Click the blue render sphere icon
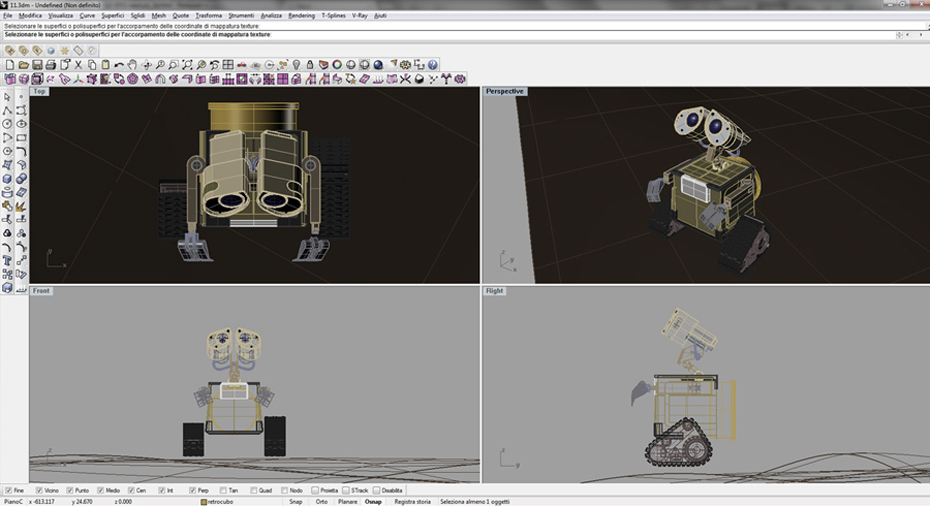930x506 pixels. pos(378,65)
